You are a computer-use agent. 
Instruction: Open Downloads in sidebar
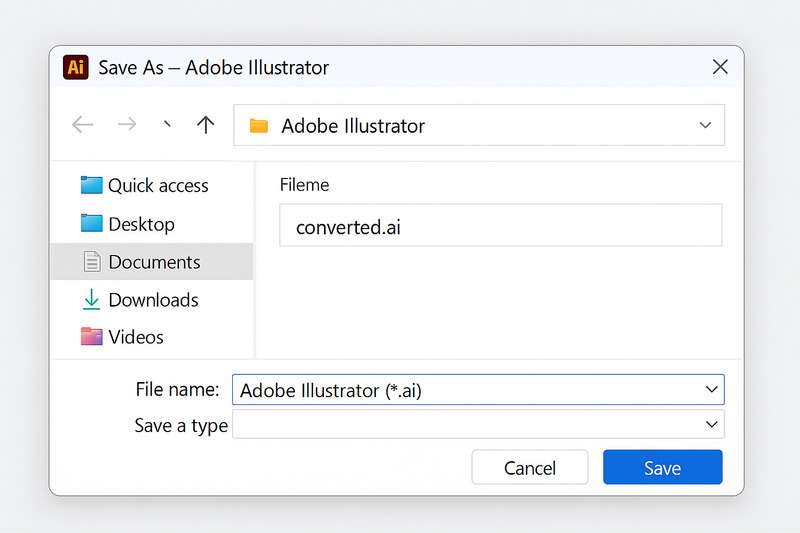coord(152,300)
